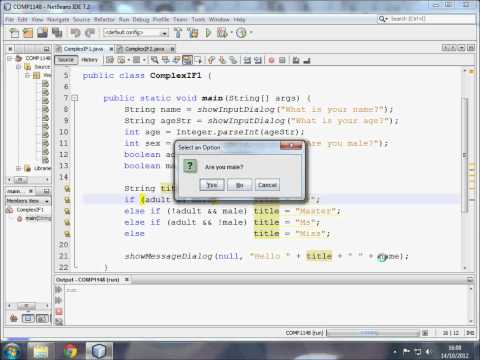
Task: Click the hint bulb on line 15
Action: [x=67, y=189]
